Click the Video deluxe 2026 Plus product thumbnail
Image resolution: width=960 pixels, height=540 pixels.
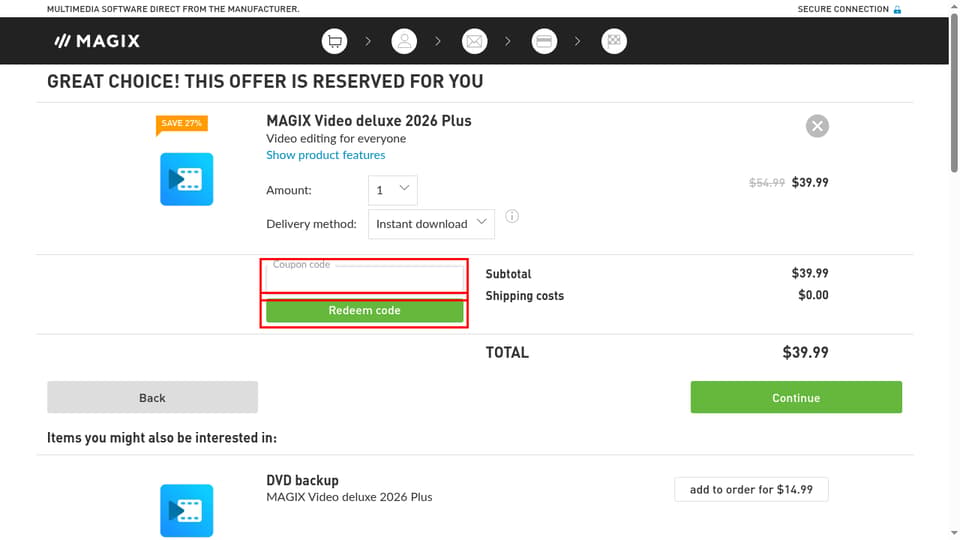(x=187, y=179)
